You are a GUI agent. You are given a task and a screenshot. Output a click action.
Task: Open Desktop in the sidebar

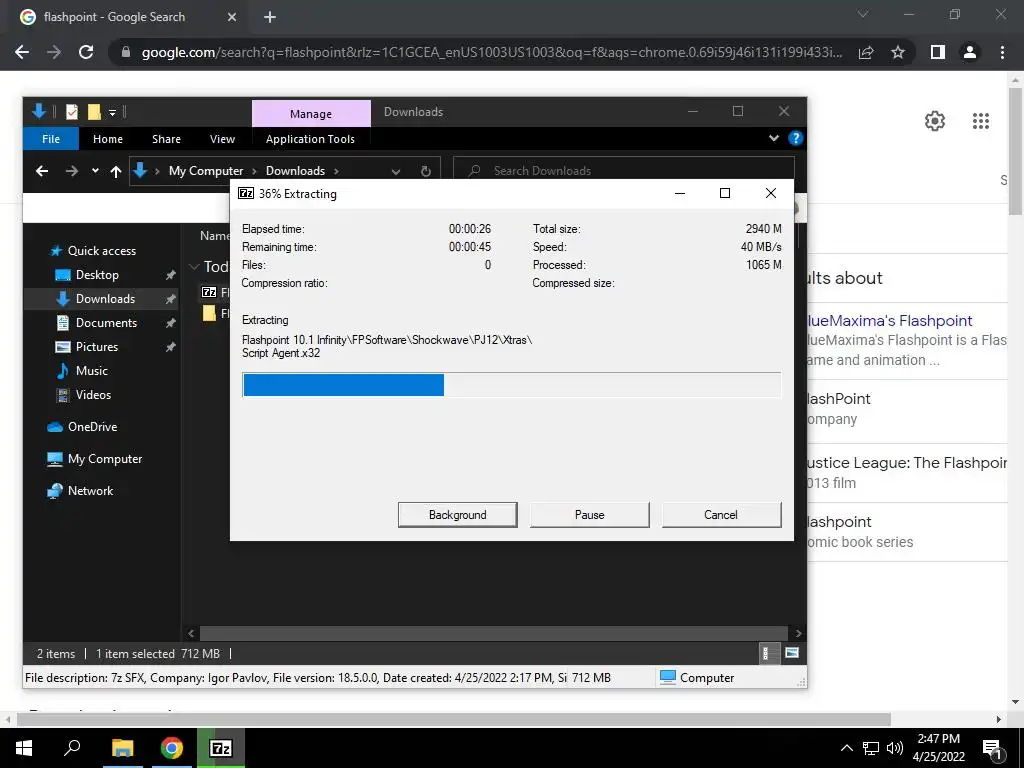[97, 275]
